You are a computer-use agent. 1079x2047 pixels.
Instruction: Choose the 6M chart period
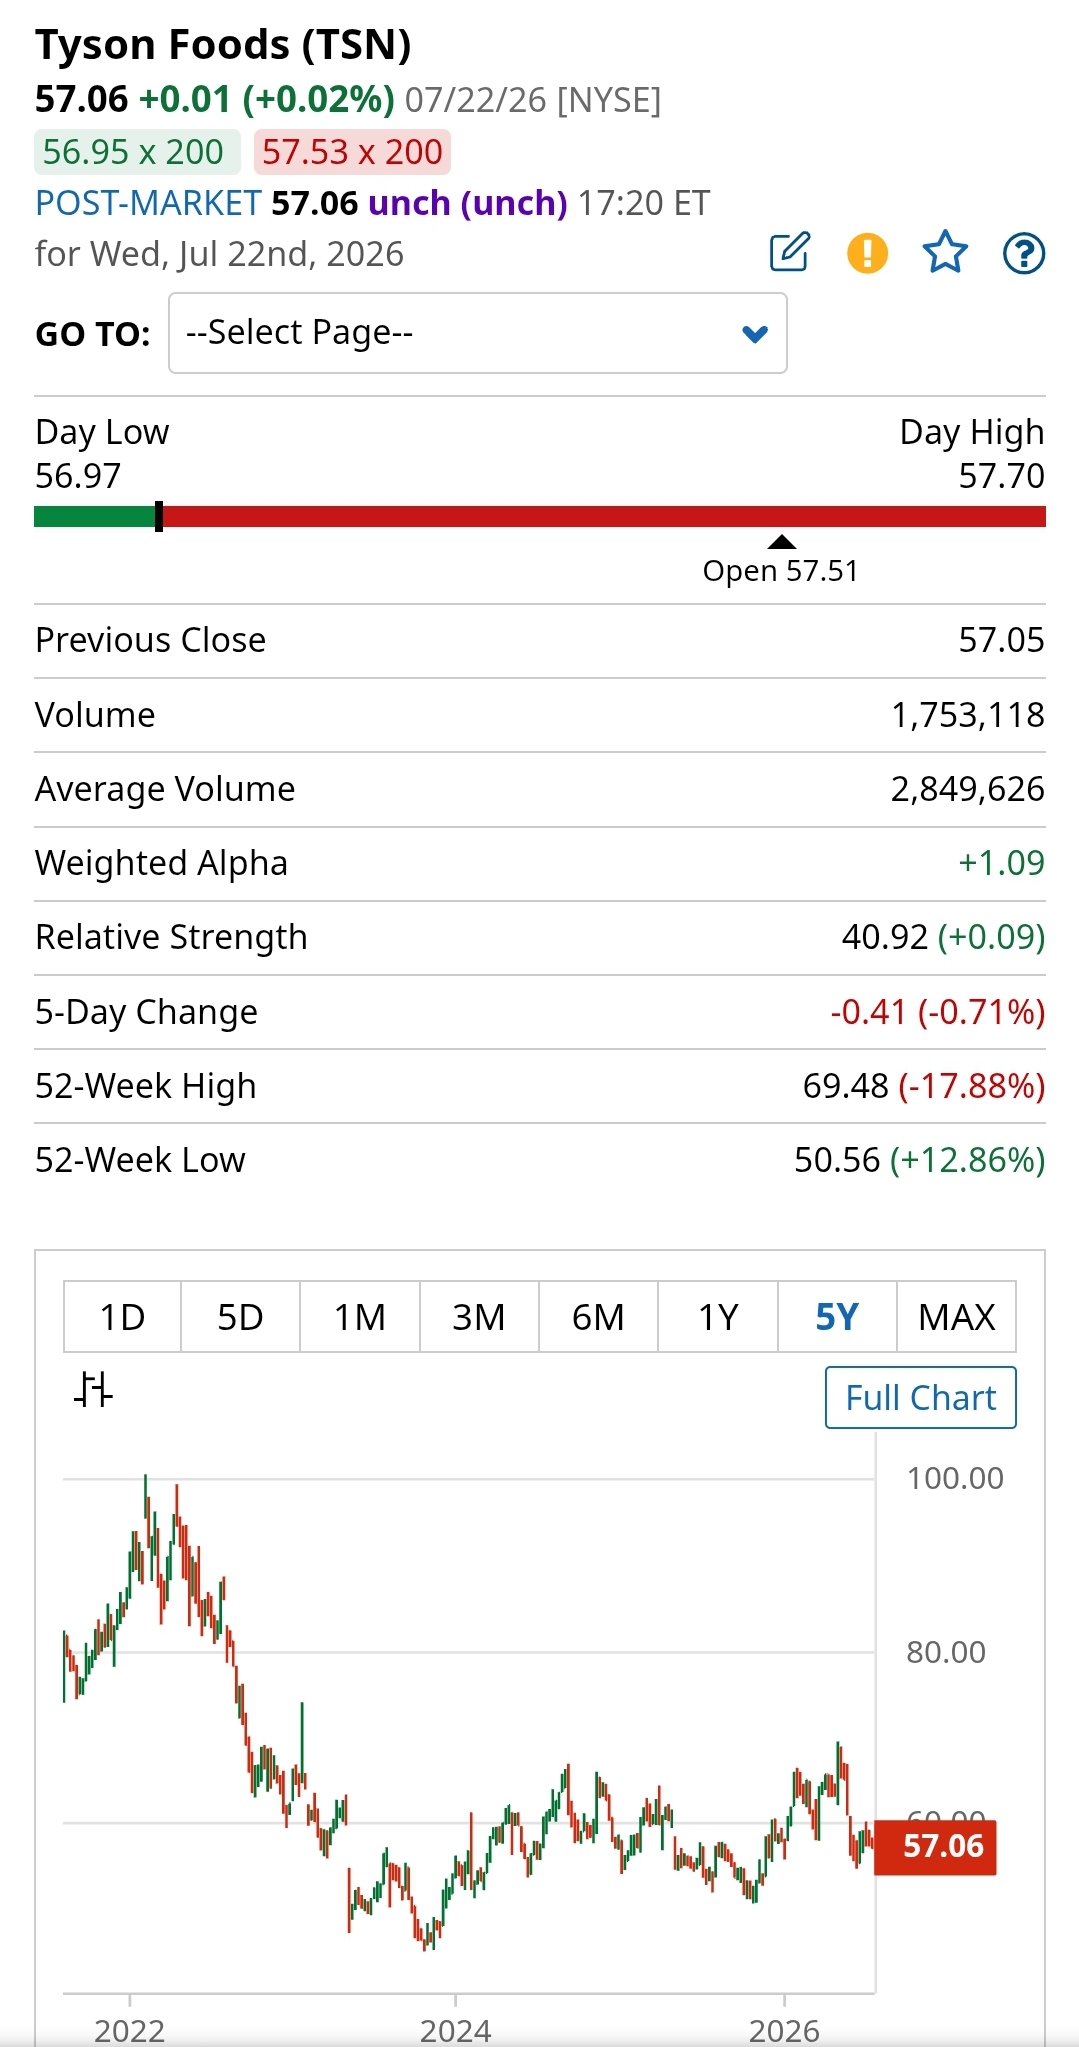[598, 1317]
